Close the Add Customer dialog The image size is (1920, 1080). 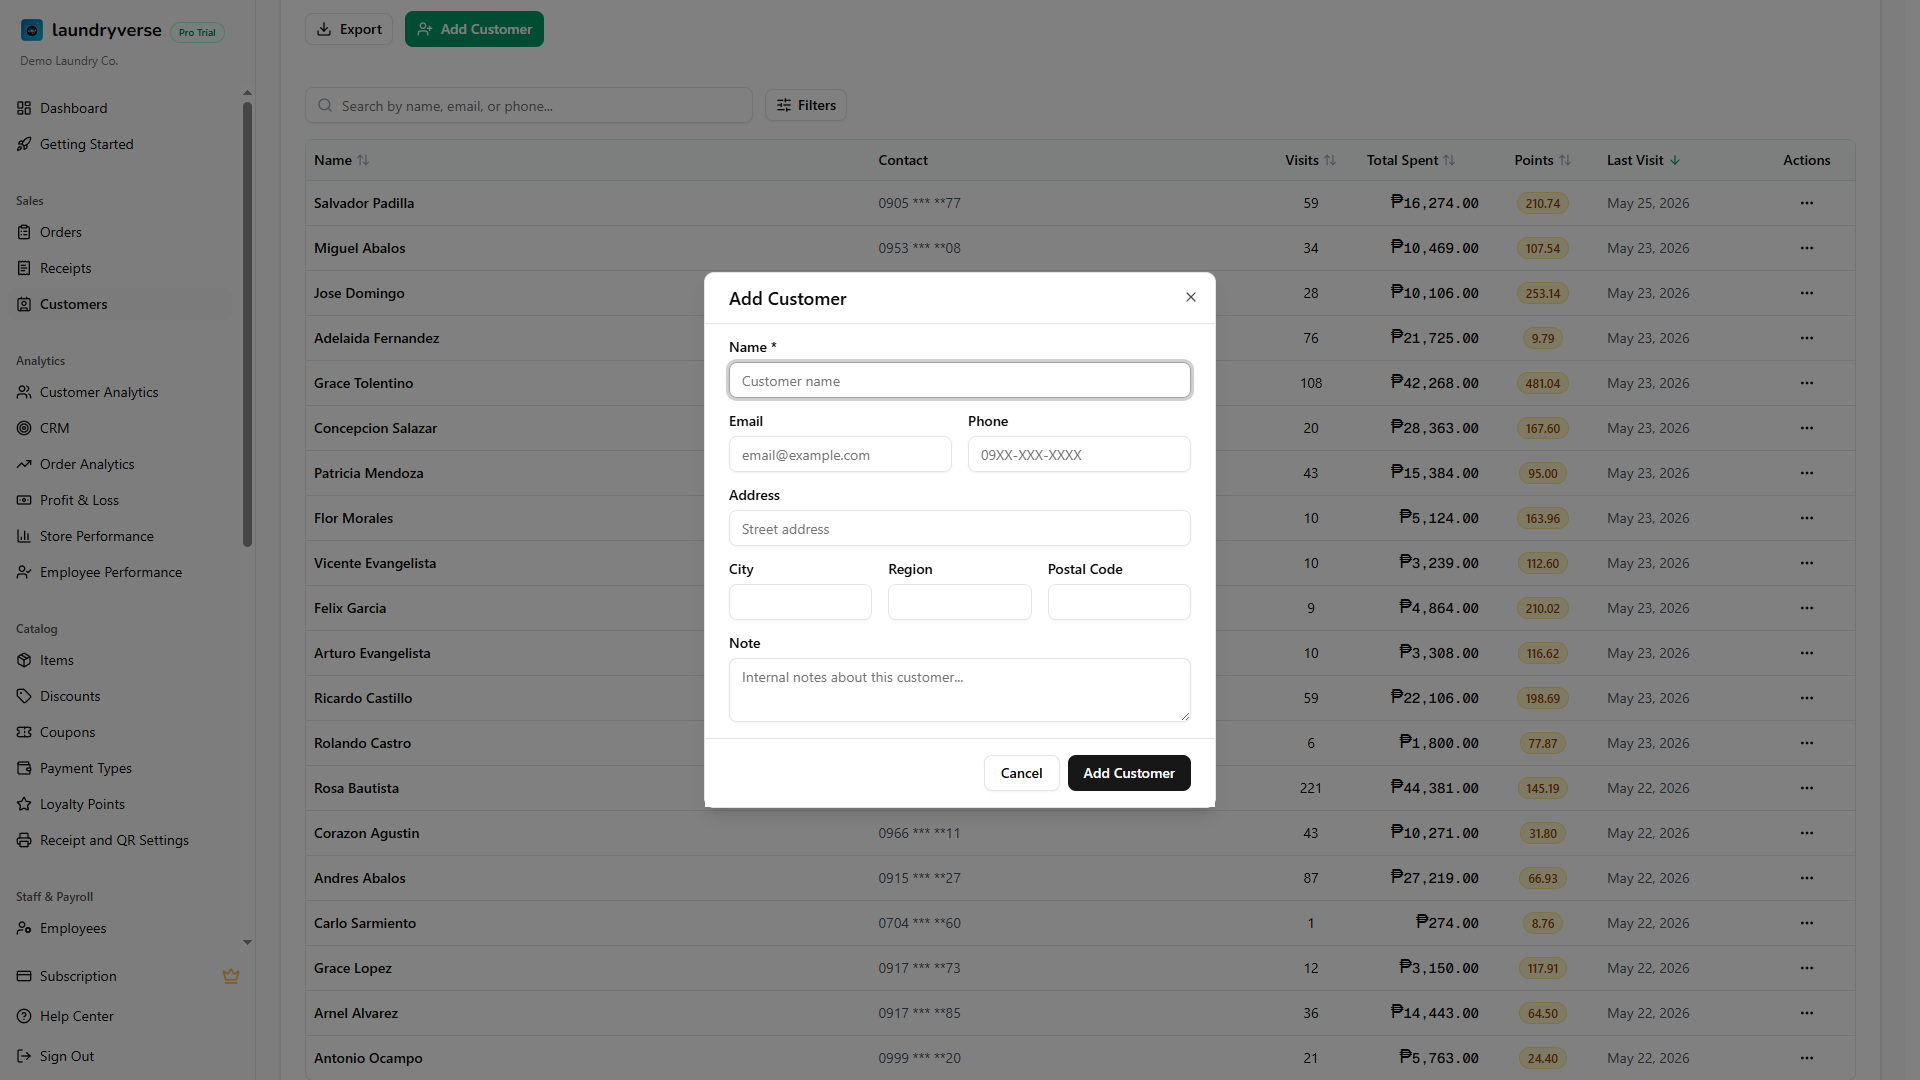[x=1191, y=297]
